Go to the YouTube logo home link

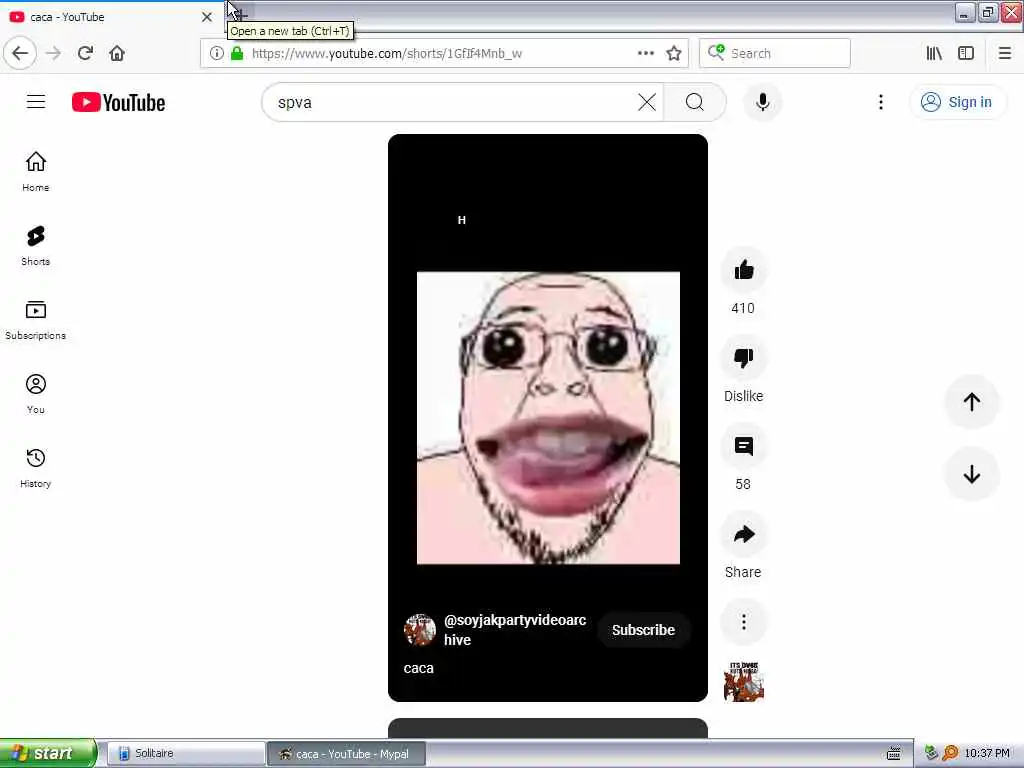pos(118,103)
